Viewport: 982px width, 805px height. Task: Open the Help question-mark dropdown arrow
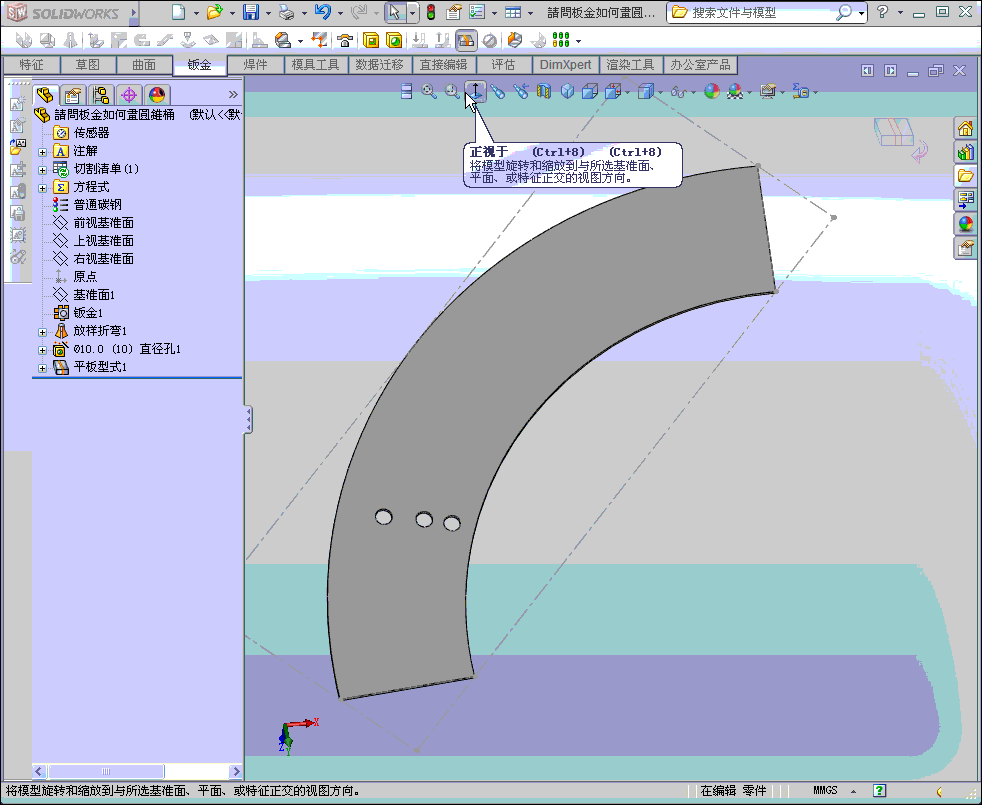(x=901, y=13)
